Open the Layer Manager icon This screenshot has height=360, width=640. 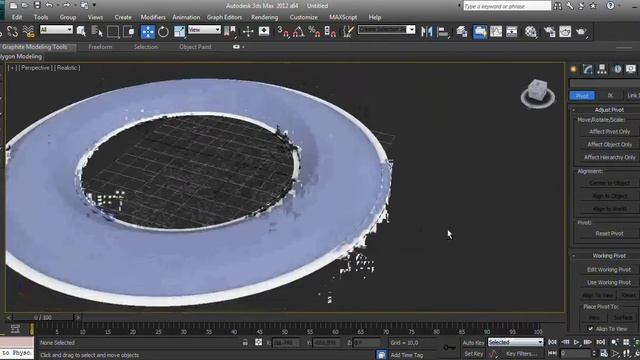pos(462,31)
